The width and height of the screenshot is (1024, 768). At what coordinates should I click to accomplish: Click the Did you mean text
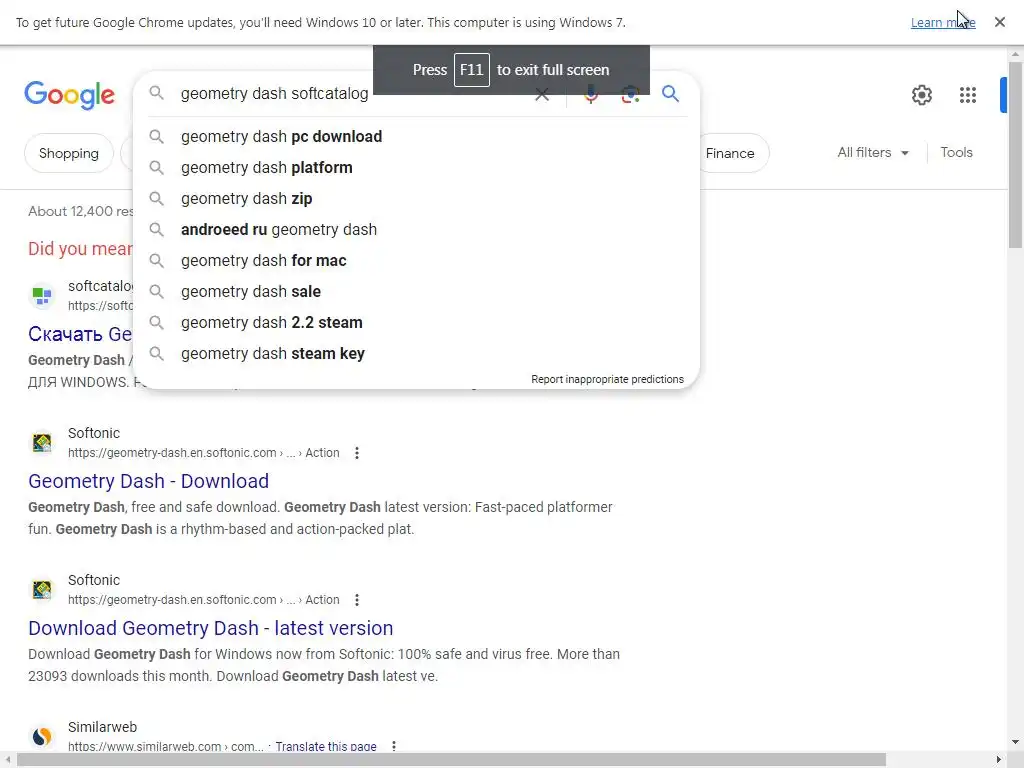[80, 249]
